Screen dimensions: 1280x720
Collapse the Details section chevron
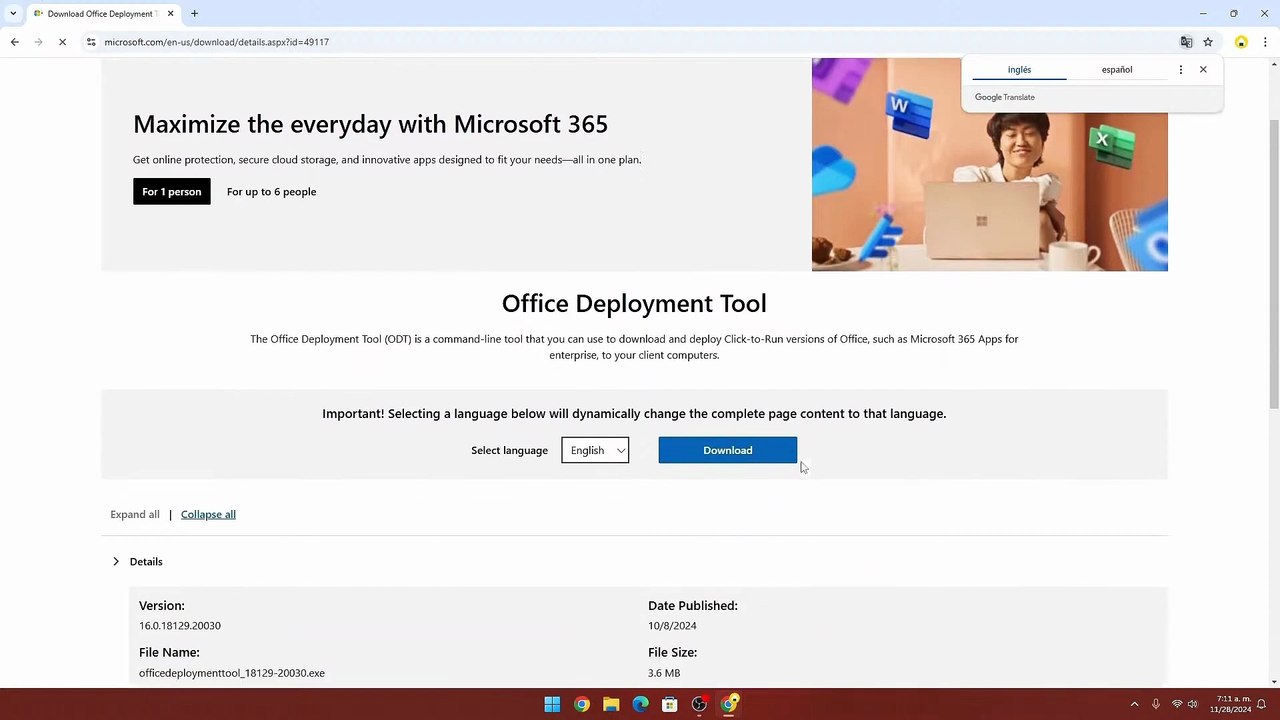pos(116,561)
